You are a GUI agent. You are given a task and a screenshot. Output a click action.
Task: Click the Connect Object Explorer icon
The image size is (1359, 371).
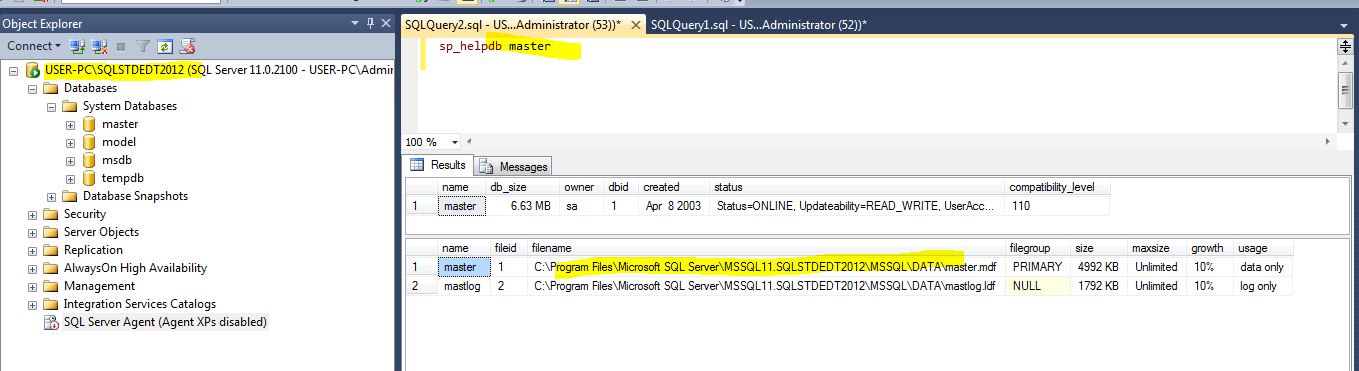(77, 46)
